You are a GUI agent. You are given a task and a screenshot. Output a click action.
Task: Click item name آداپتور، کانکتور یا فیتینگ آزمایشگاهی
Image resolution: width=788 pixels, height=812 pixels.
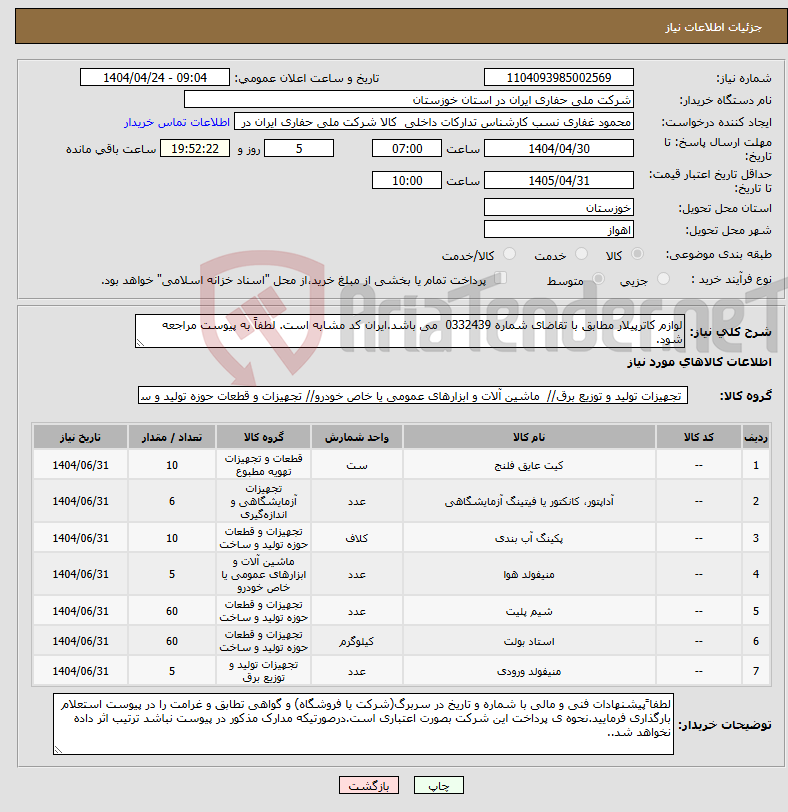click(x=529, y=501)
